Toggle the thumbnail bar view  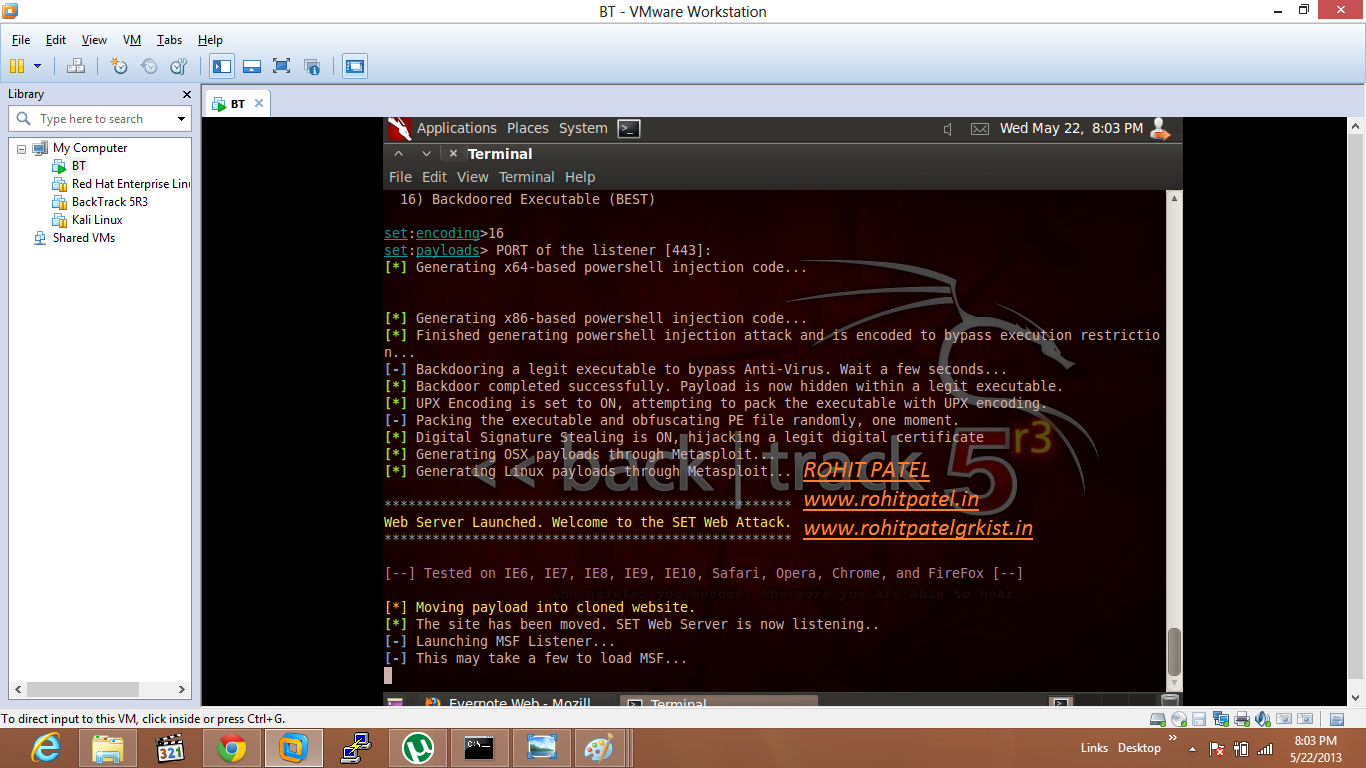(252, 66)
